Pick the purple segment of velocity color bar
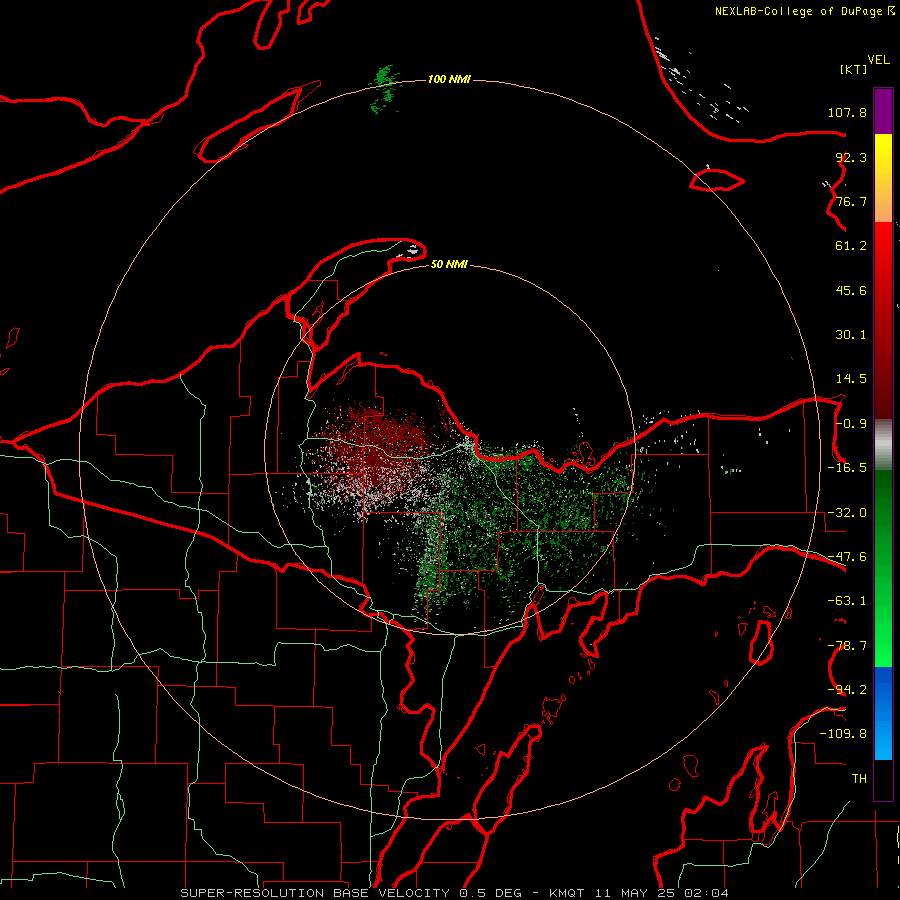 pos(883,111)
